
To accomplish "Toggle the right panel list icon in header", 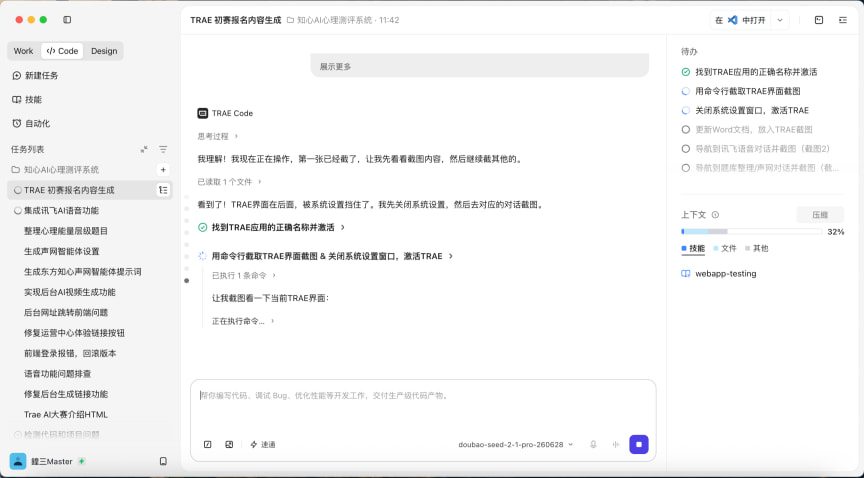I will point(843,20).
